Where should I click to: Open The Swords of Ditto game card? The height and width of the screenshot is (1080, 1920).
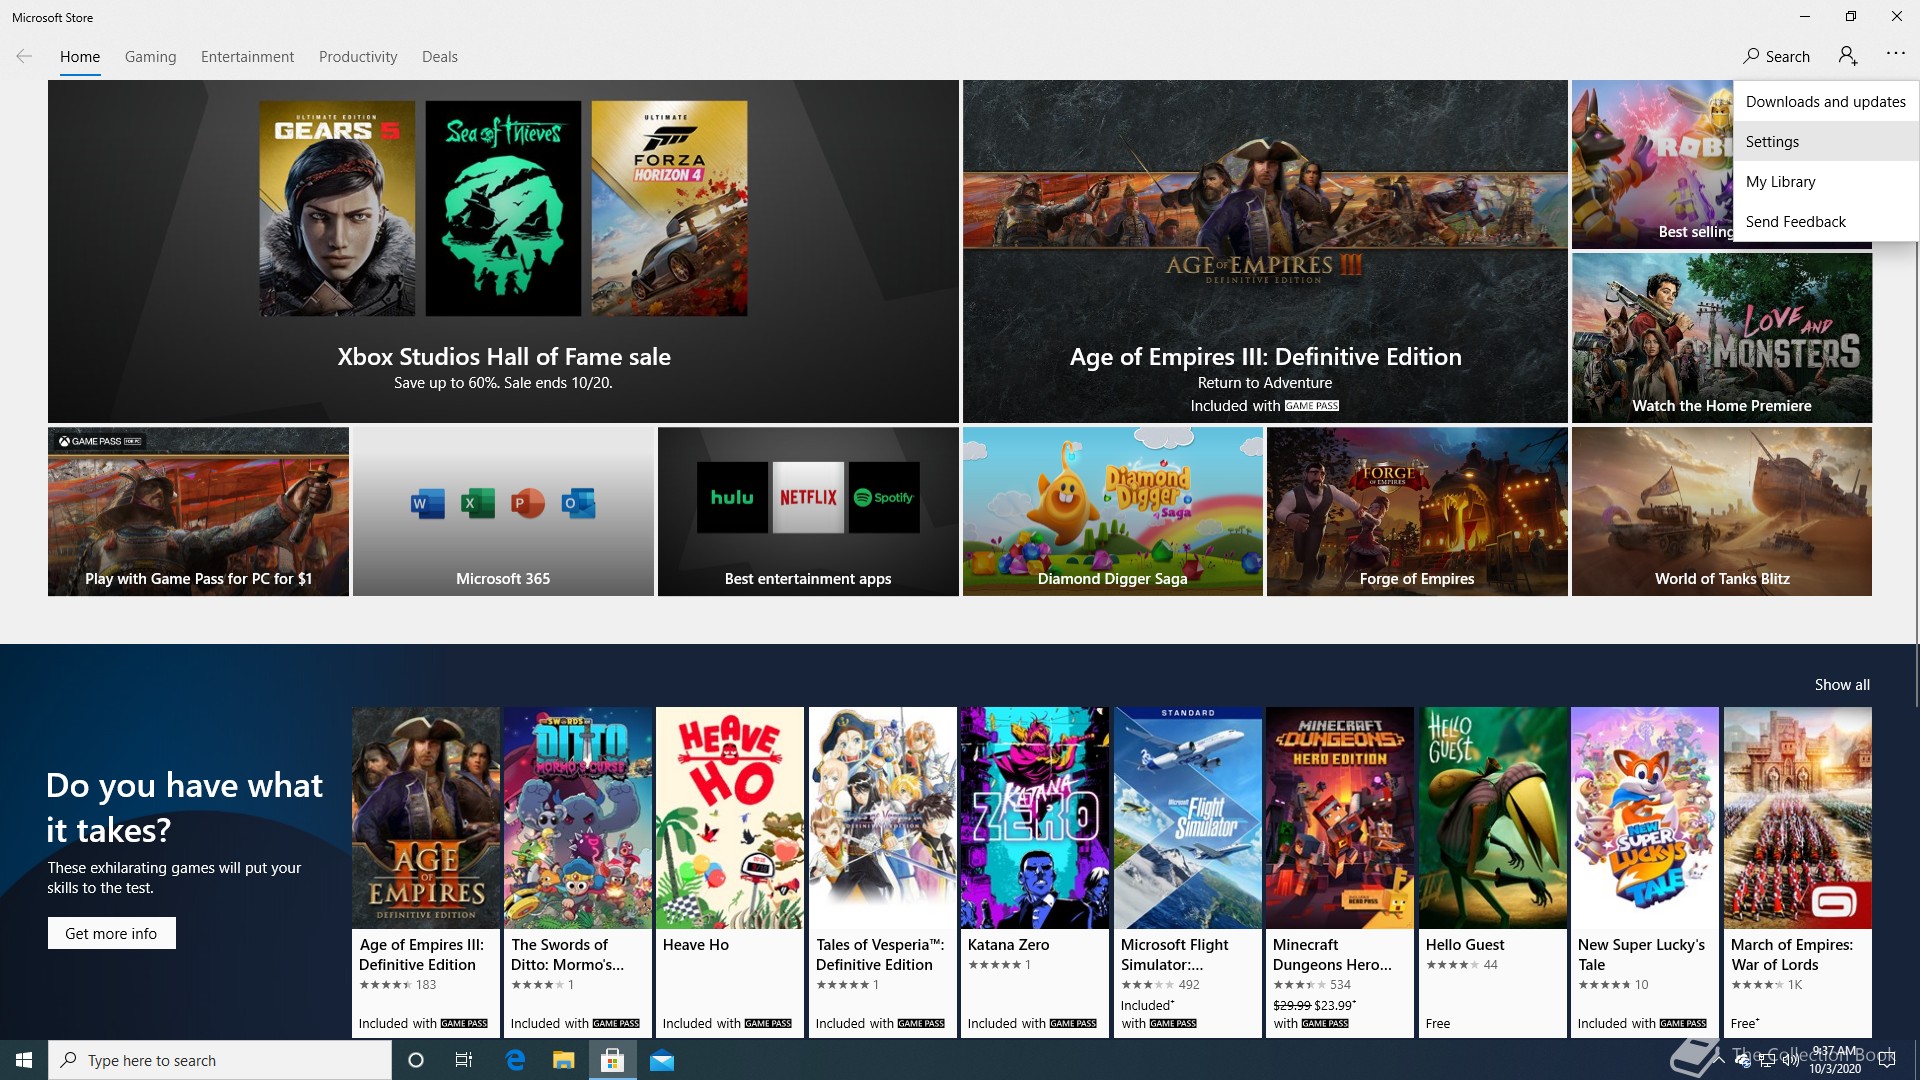coord(578,872)
